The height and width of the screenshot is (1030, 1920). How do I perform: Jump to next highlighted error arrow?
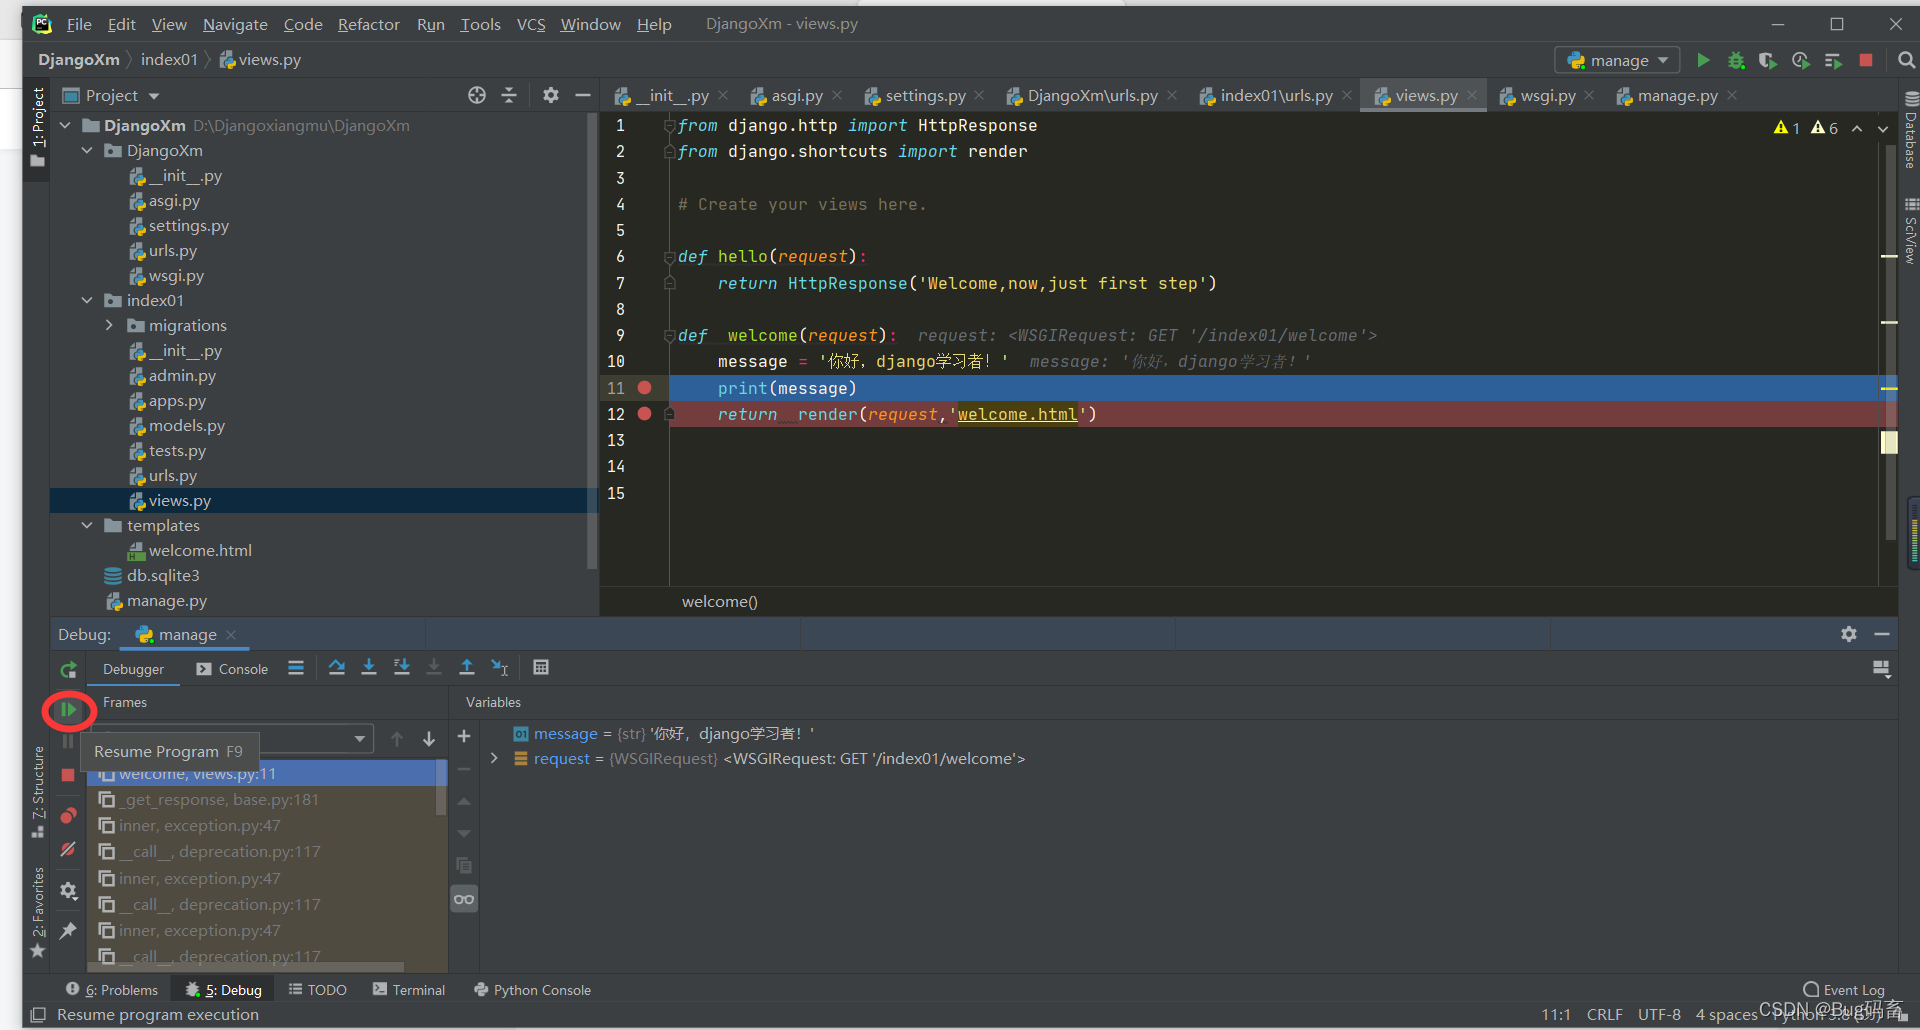pyautogui.click(x=1882, y=128)
